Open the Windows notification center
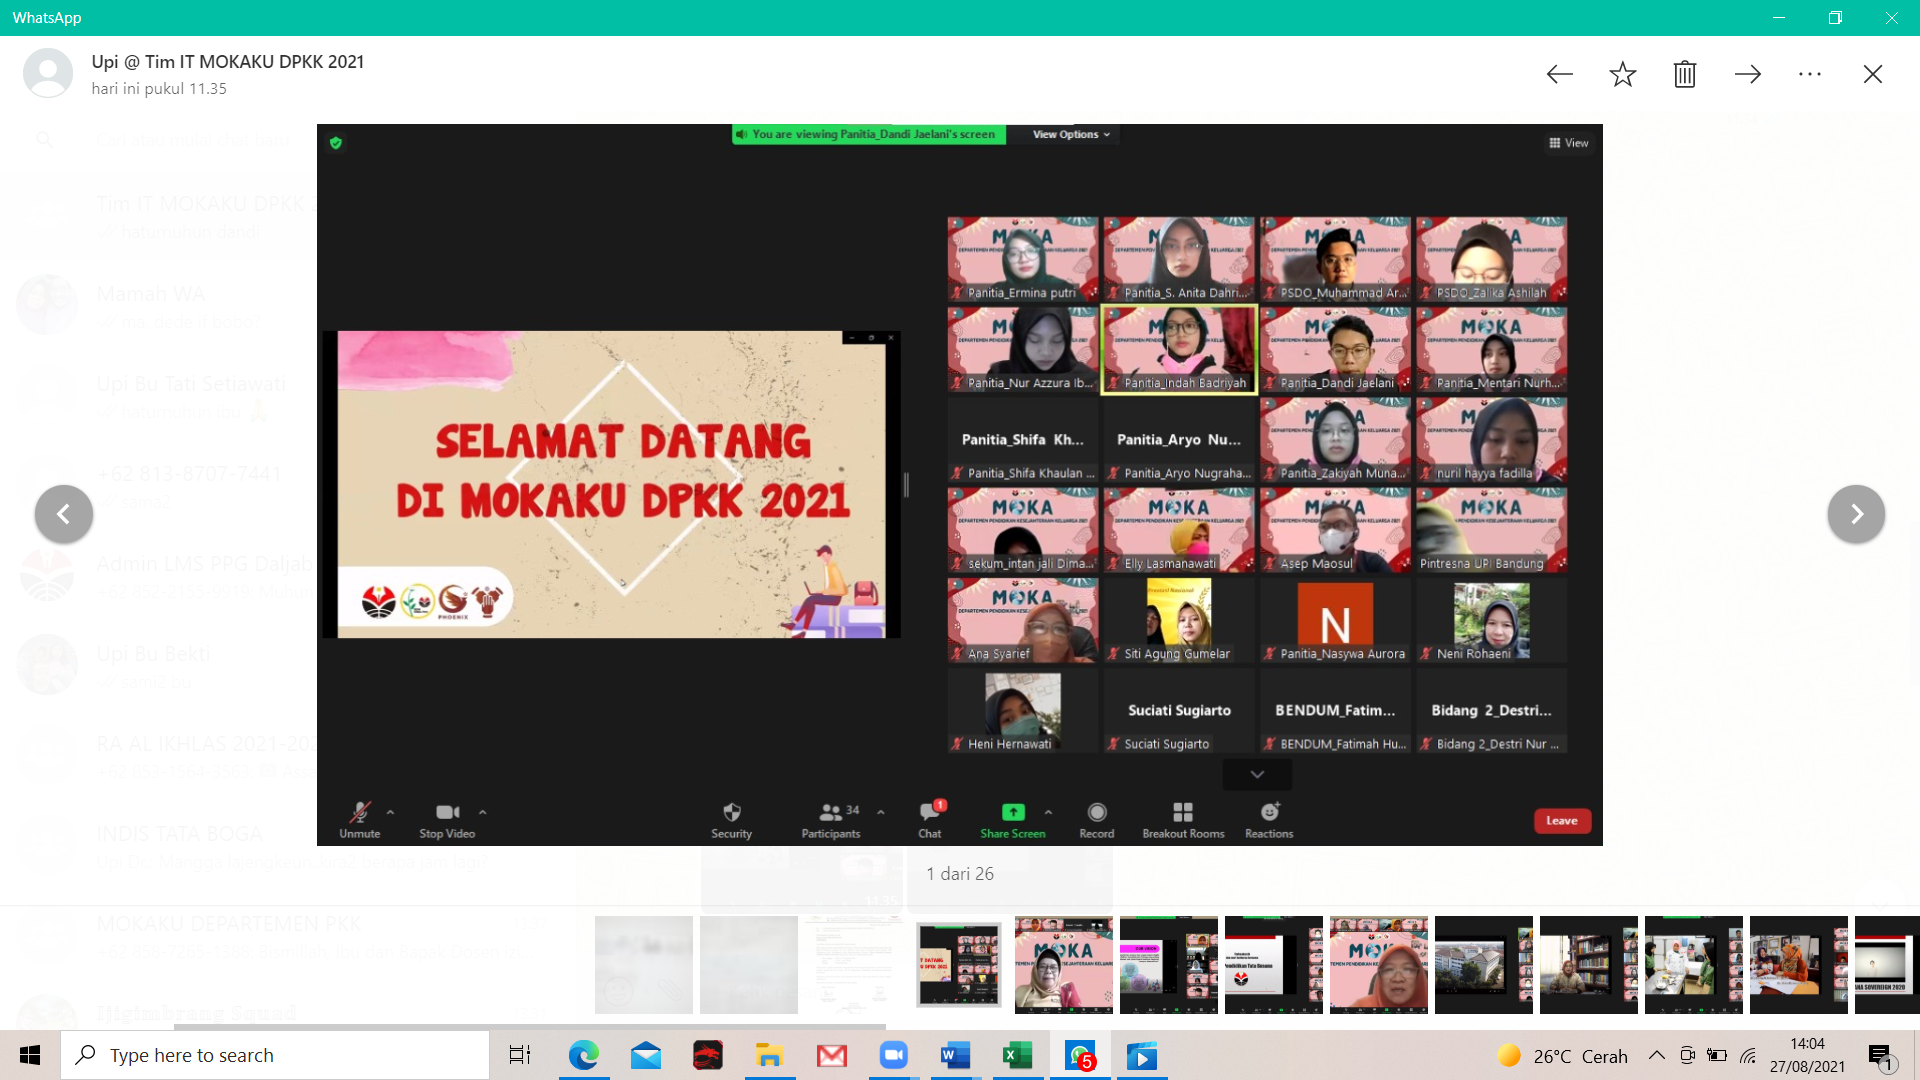Viewport: 1920px width, 1080px height. click(1881, 1056)
